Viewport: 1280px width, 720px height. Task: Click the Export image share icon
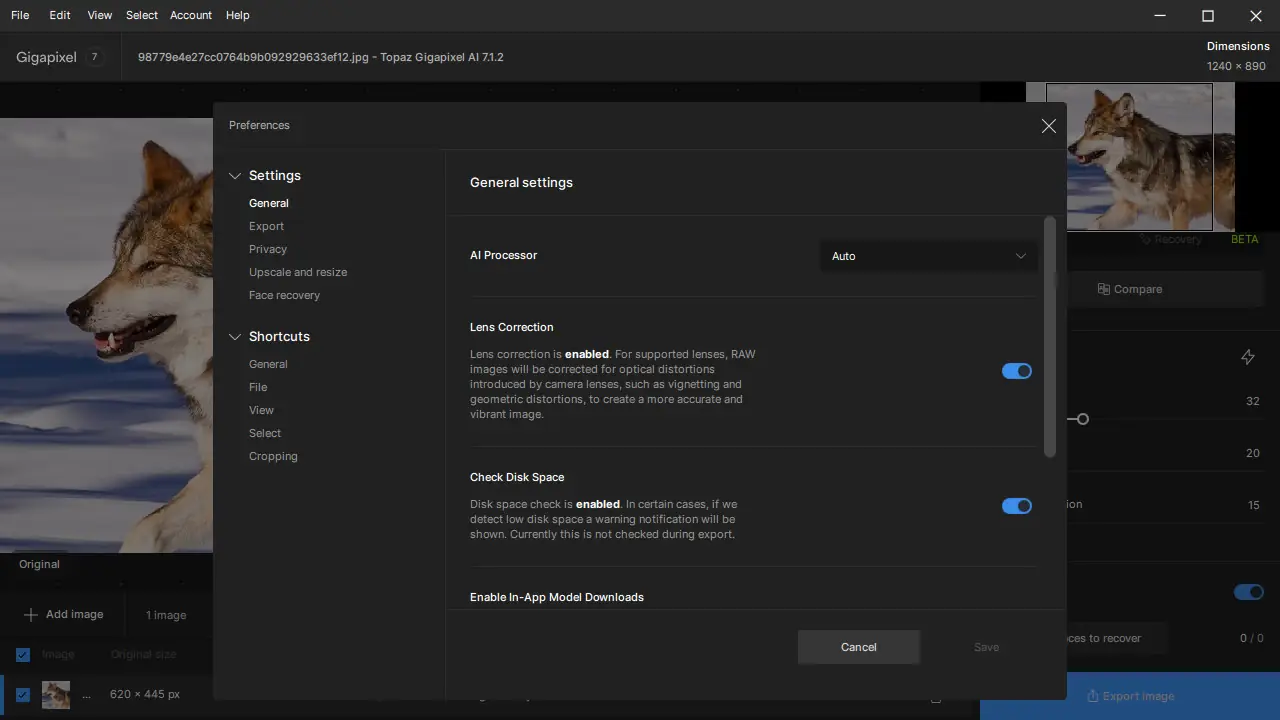pos(1093,696)
